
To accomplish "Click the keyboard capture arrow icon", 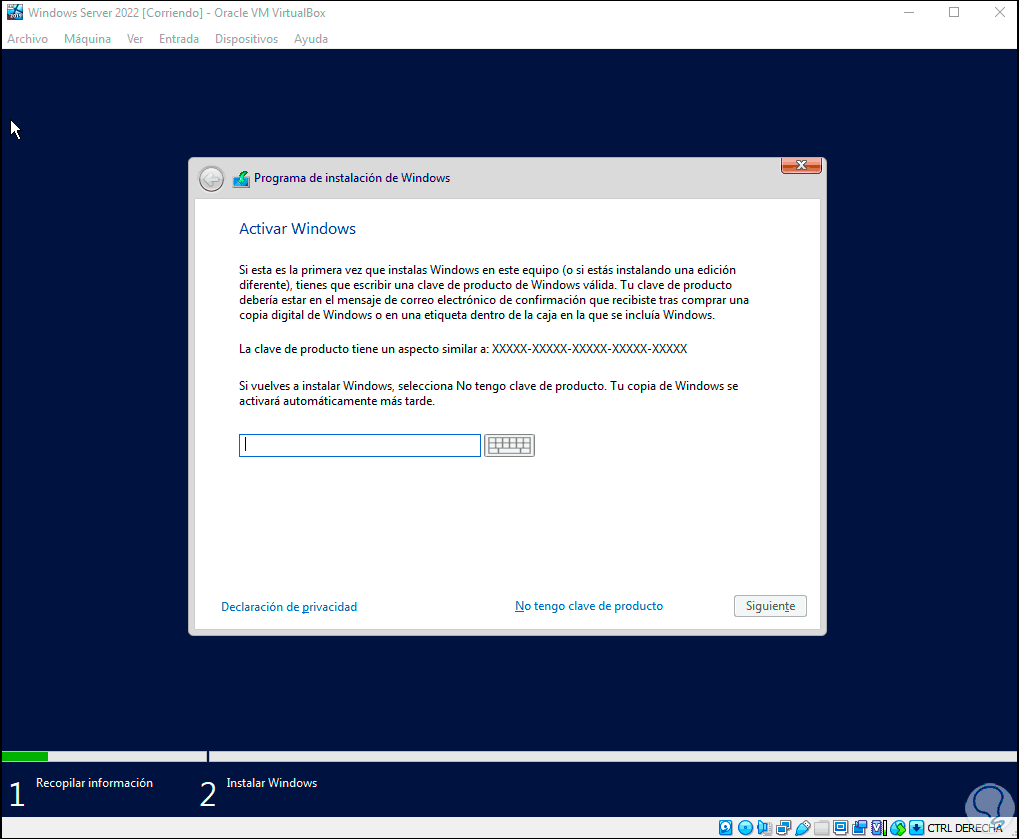I will point(916,827).
